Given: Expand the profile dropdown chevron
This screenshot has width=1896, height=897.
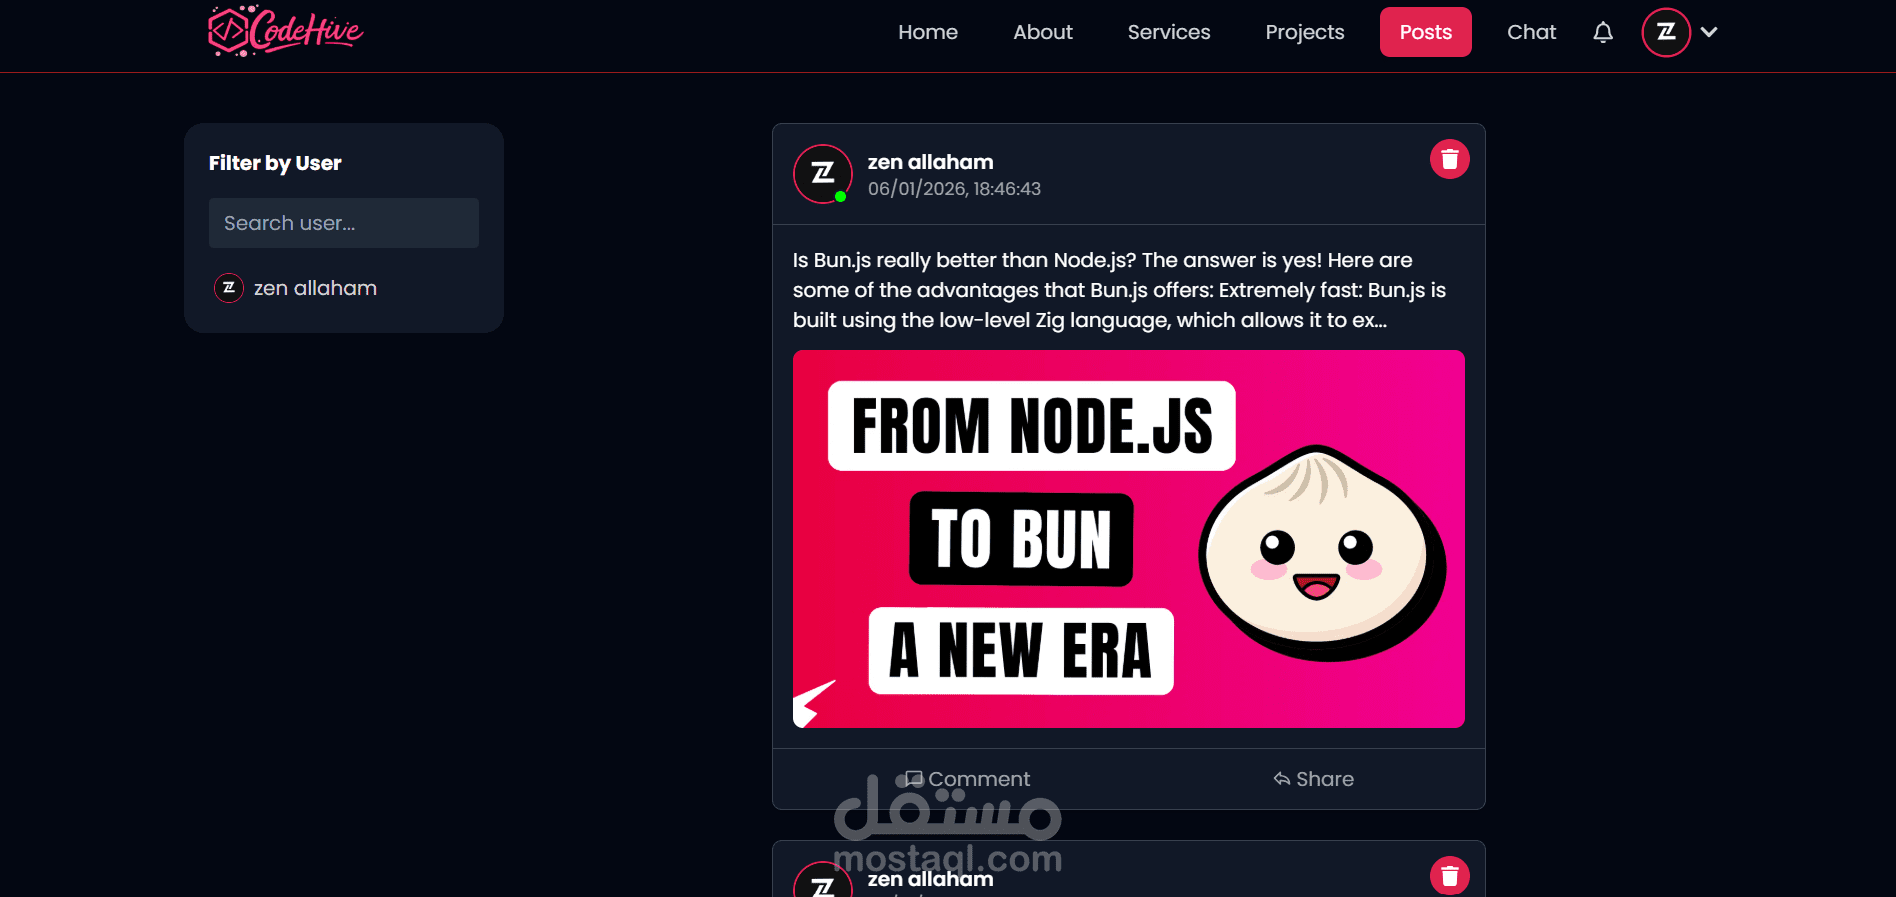Looking at the screenshot, I should tap(1709, 32).
